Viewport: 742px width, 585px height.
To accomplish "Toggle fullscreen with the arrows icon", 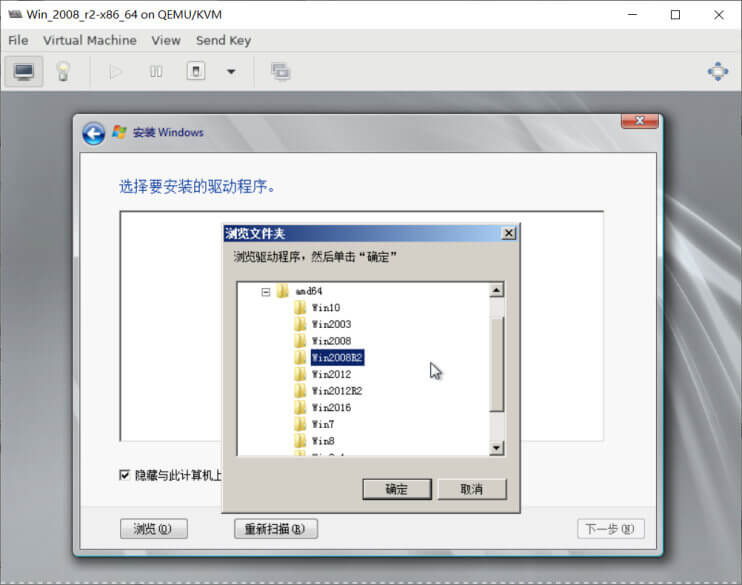I will 718,71.
